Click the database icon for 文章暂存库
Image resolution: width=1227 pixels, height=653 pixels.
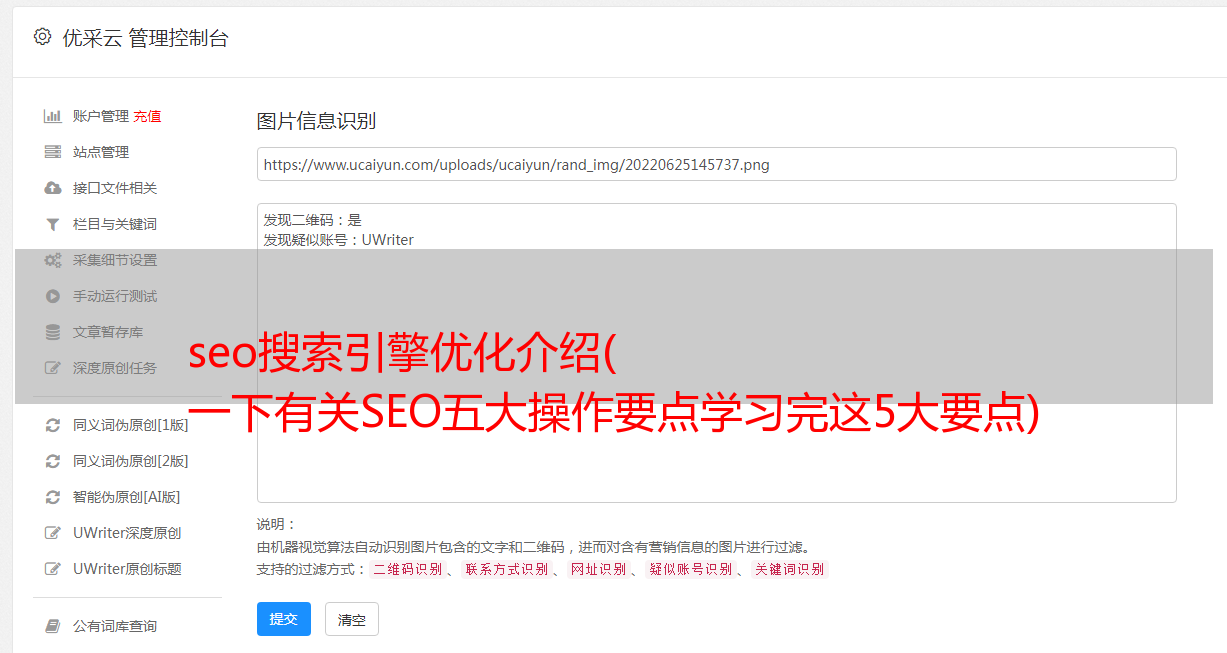tap(53, 332)
